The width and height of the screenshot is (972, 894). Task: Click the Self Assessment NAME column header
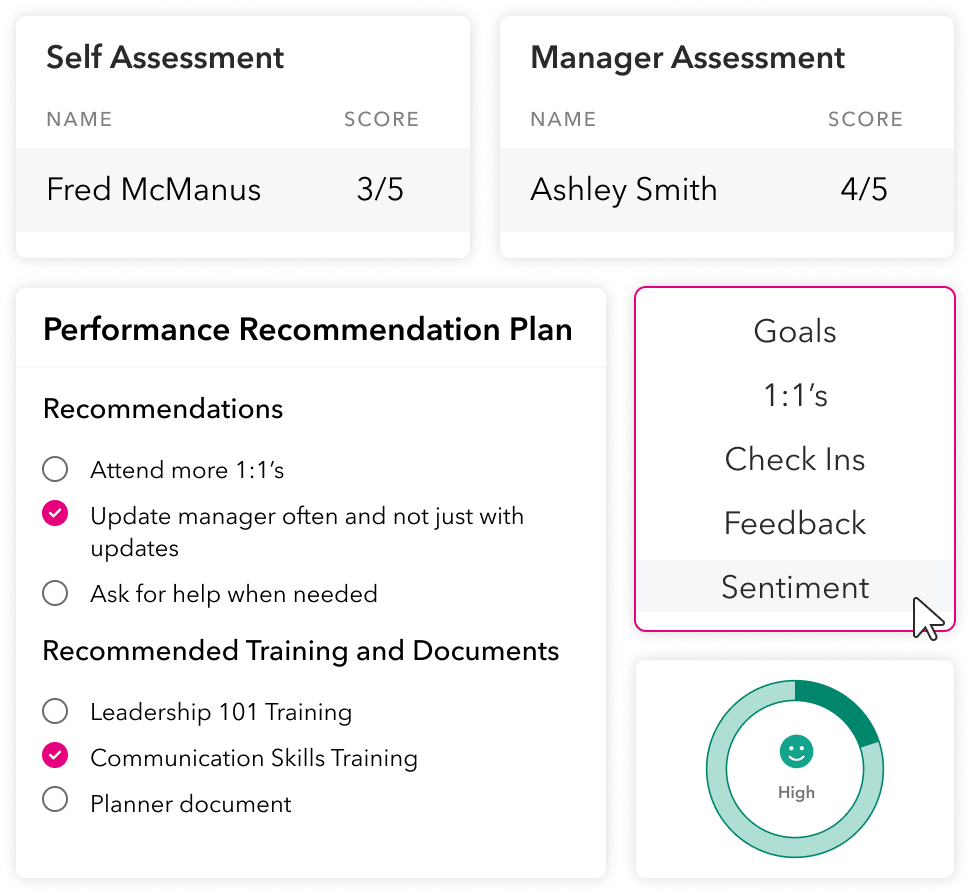[79, 120]
